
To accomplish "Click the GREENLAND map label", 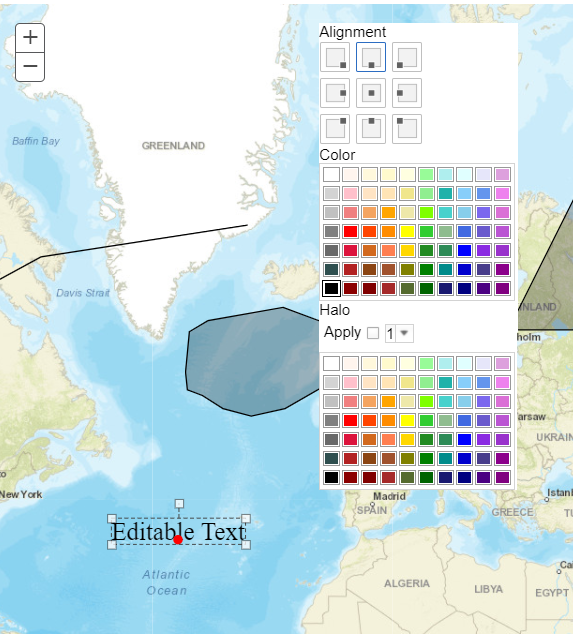I will [173, 146].
